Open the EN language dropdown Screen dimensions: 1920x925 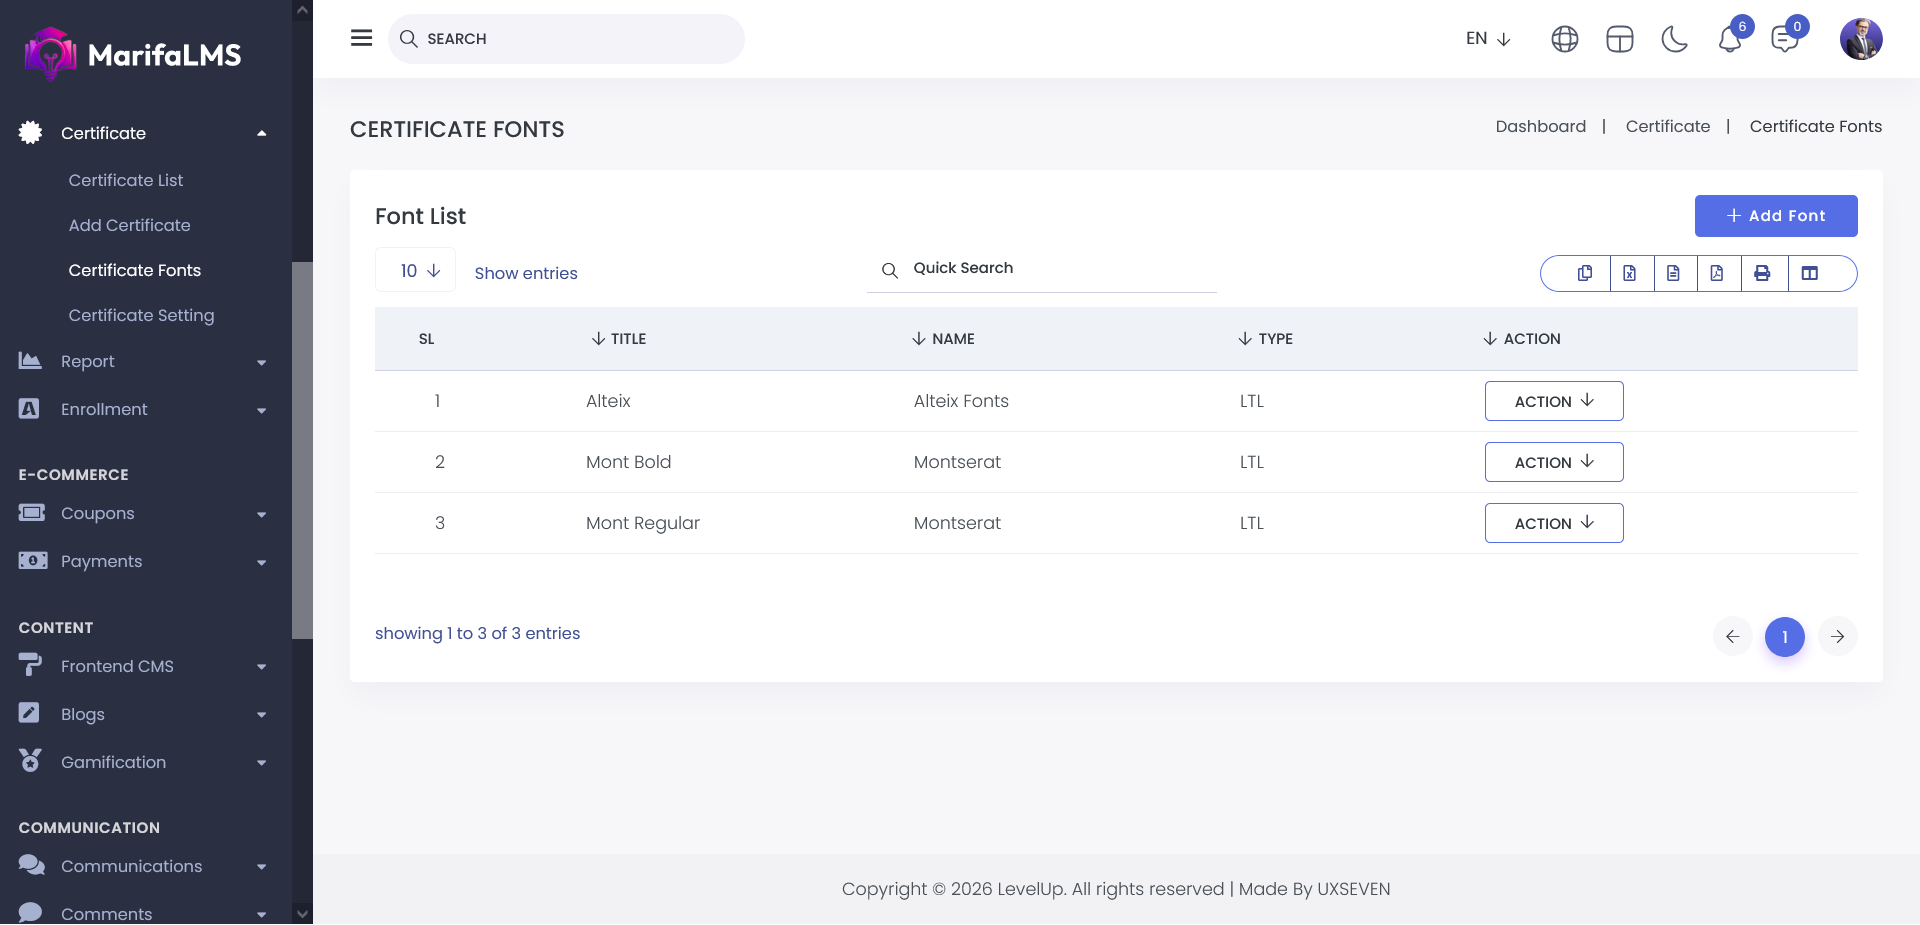1487,39
